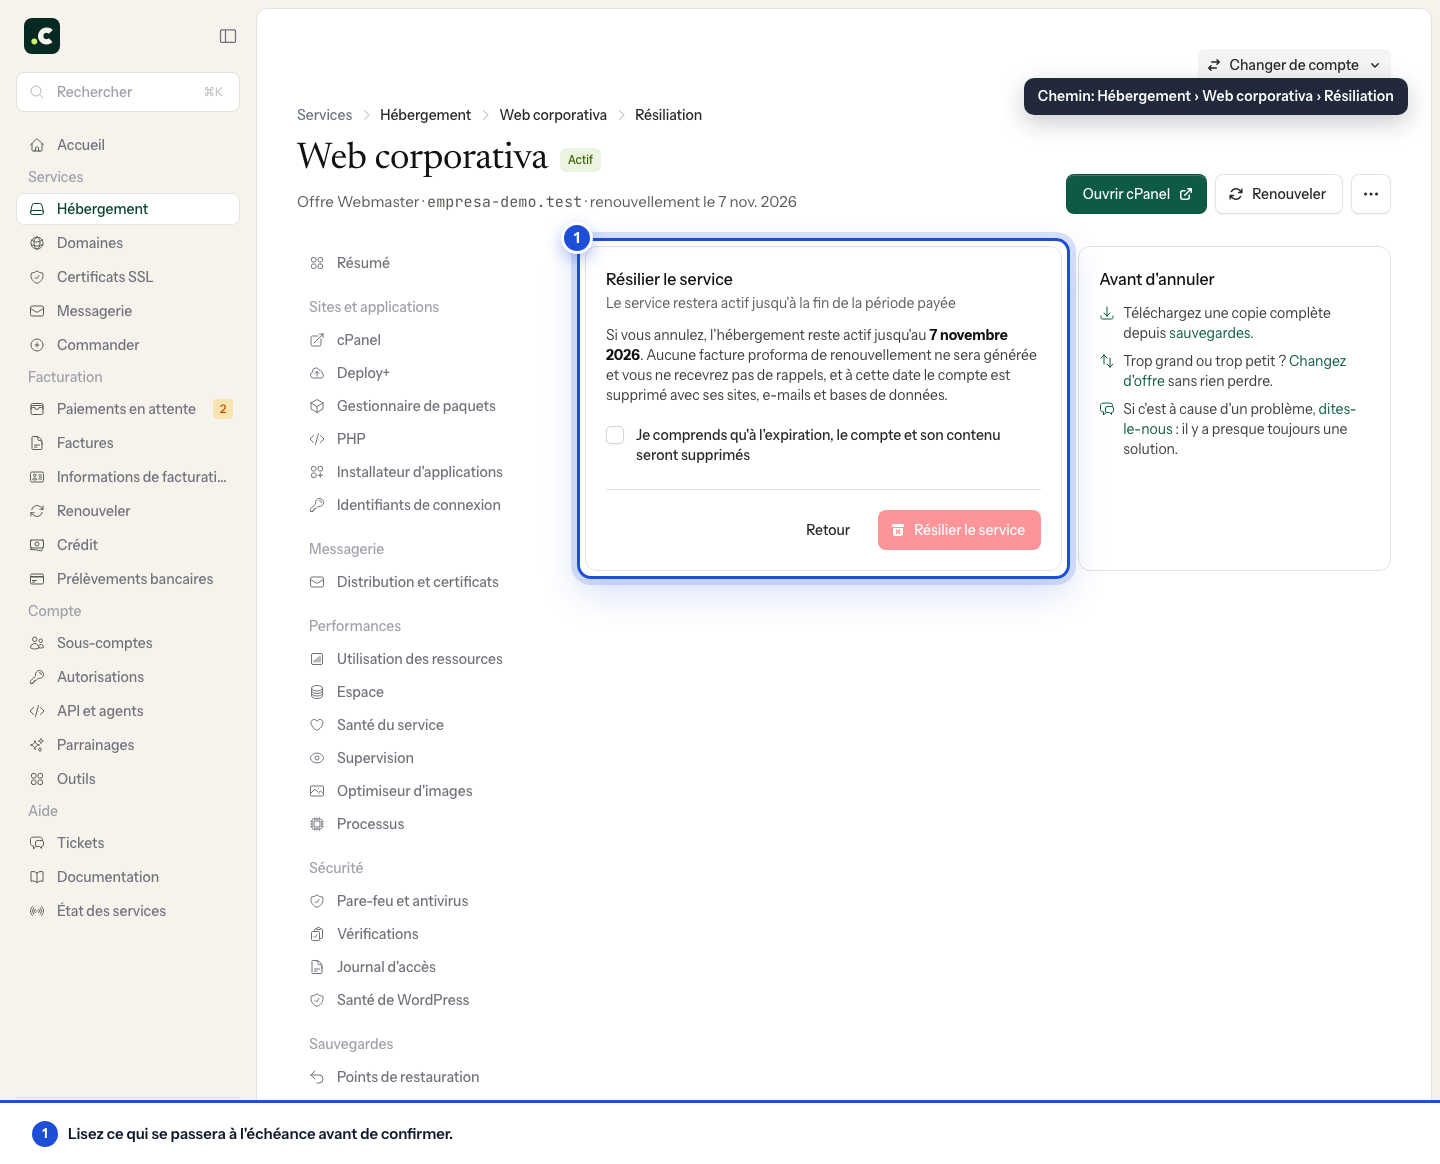The image size is (1440, 1164).
Task: Click the Commander plus icon
Action: (37, 345)
